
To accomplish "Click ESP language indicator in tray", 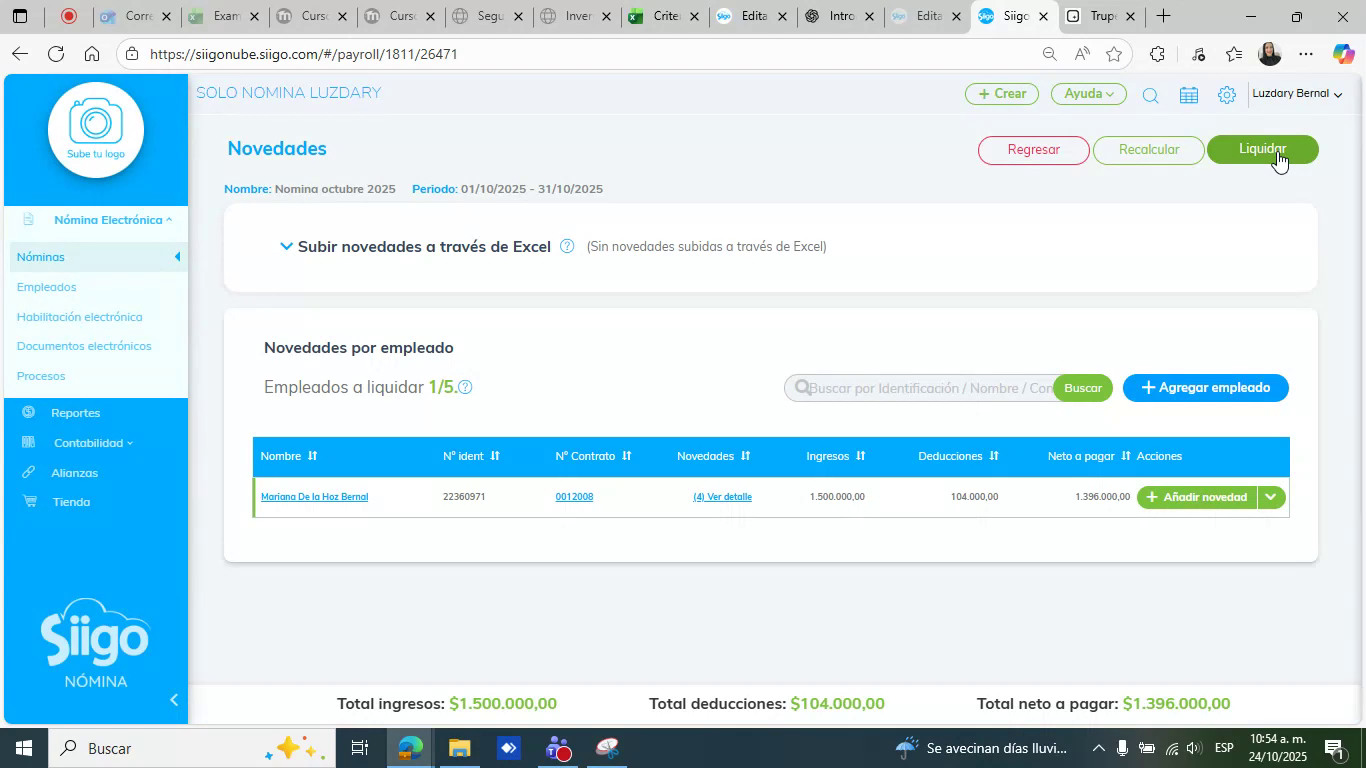I will point(1224,748).
